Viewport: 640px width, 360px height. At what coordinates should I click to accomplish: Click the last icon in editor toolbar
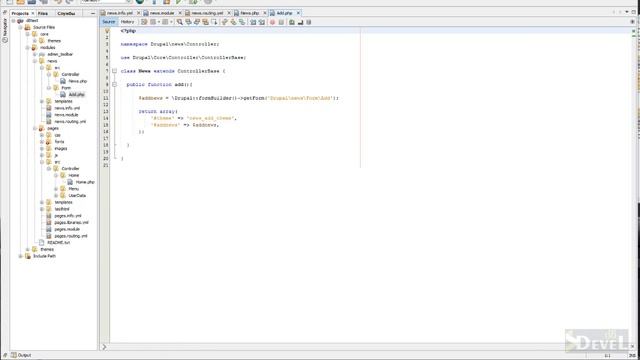[309, 22]
